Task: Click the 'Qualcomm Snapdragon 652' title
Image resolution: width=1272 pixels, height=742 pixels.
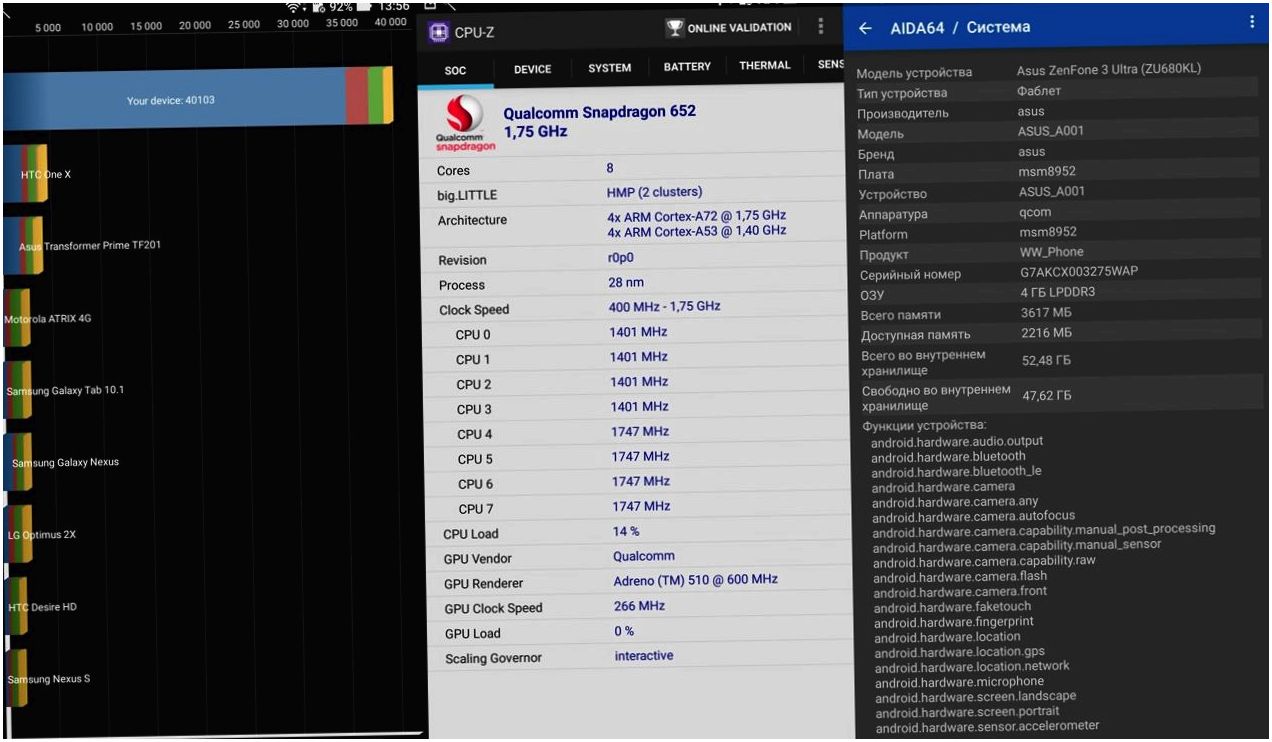Action: point(599,112)
